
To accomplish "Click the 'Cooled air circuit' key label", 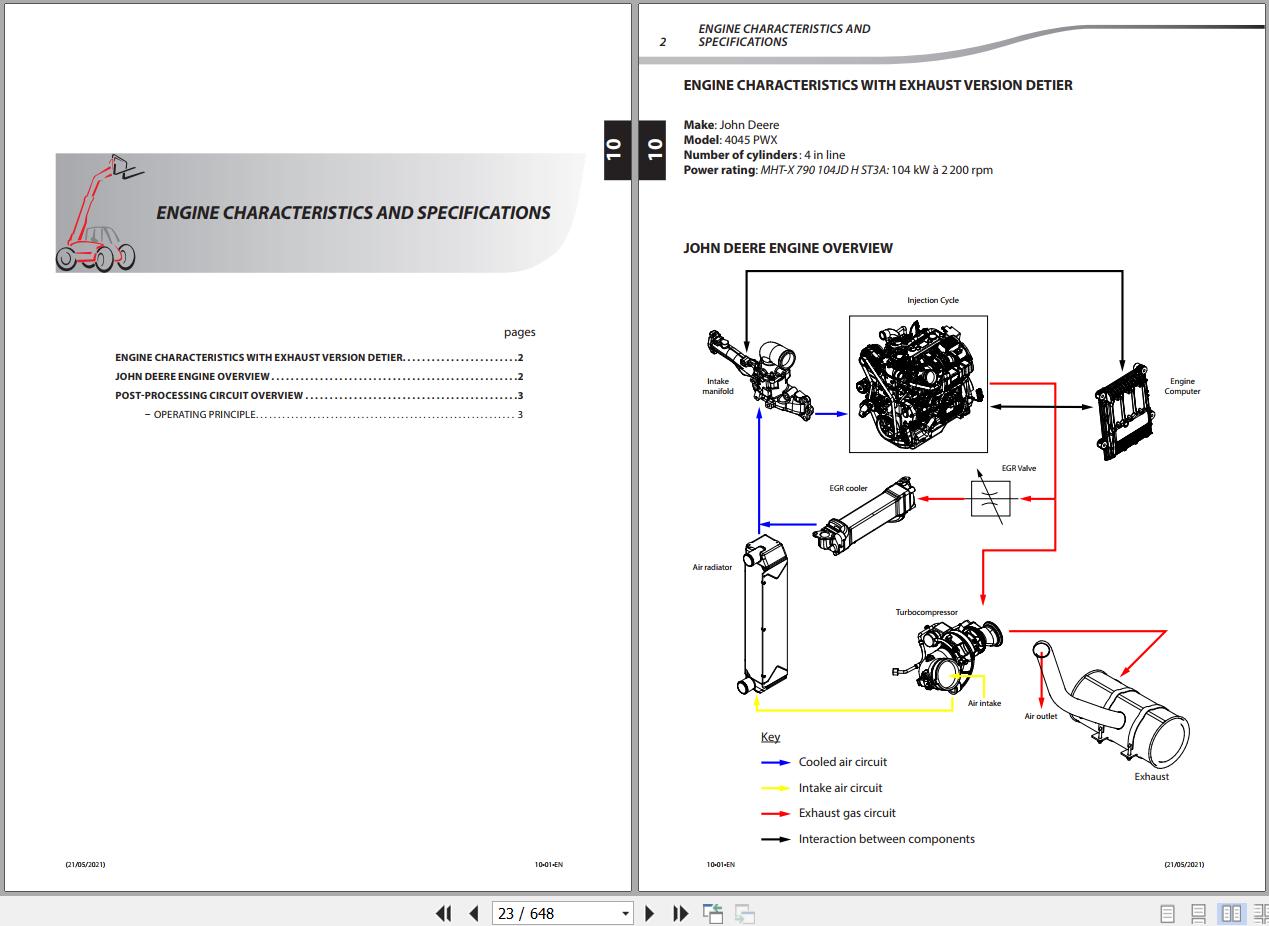I will click(x=842, y=762).
